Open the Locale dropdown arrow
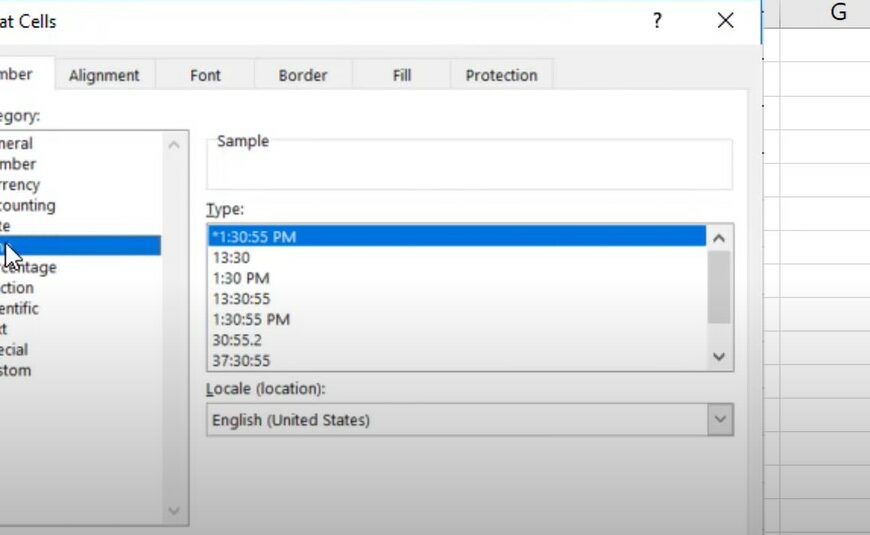 (720, 419)
